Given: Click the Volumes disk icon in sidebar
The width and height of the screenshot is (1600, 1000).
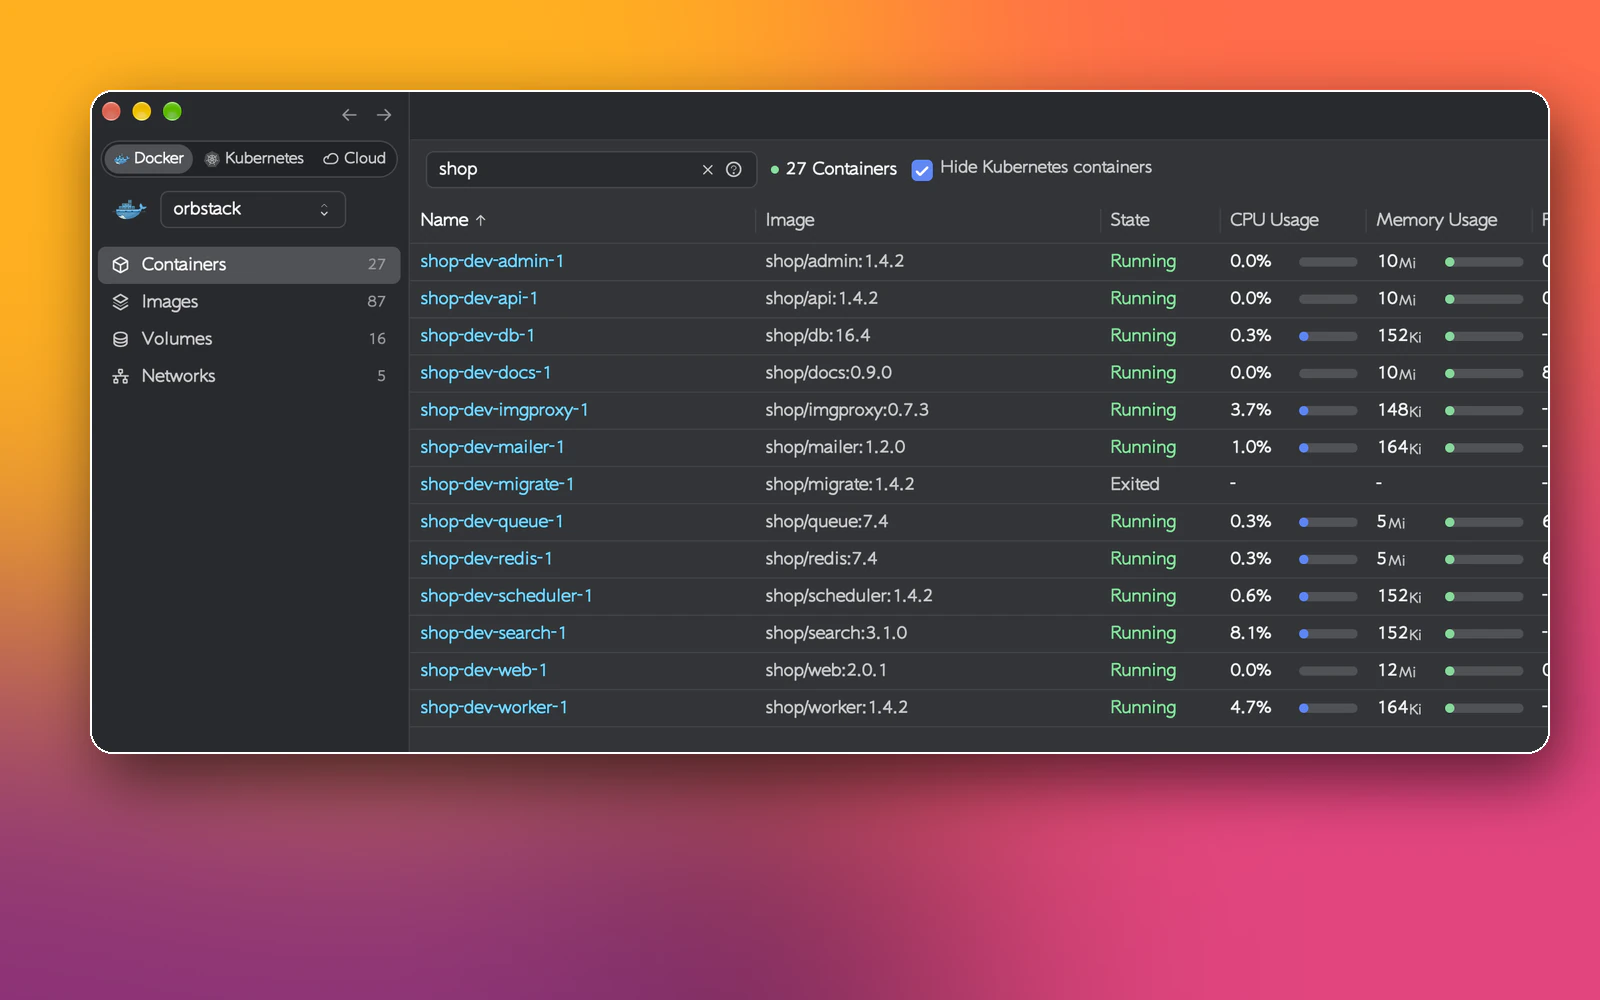Looking at the screenshot, I should (121, 339).
